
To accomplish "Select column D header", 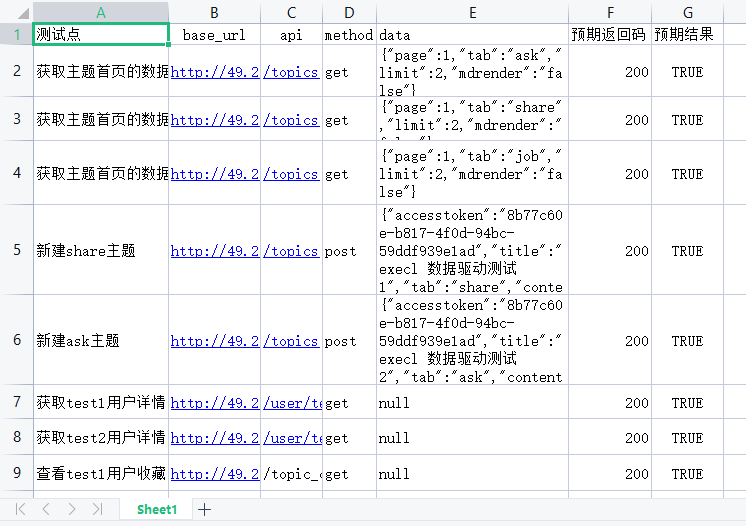I will point(350,12).
